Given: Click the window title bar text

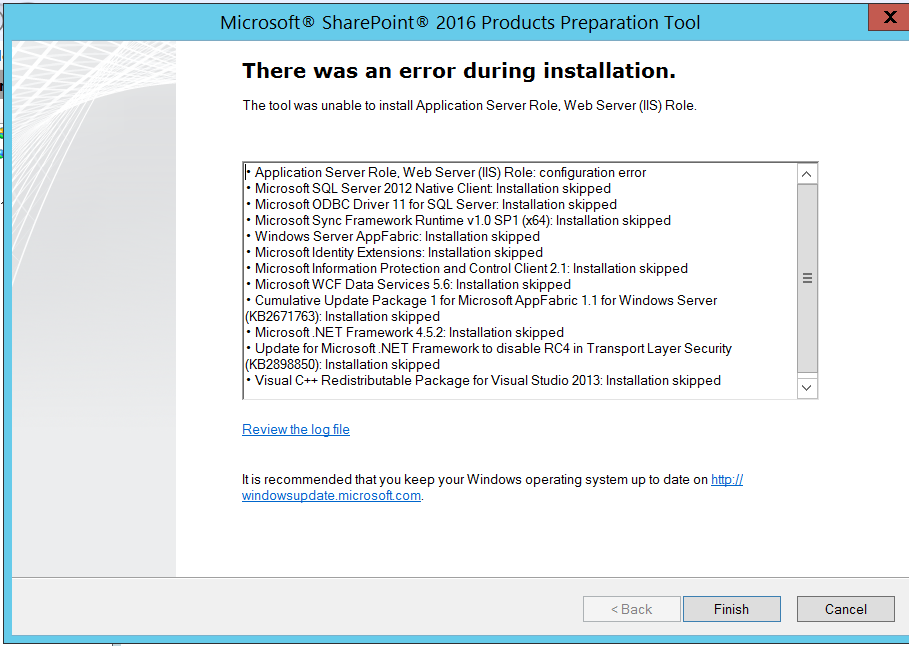Looking at the screenshot, I should (x=460, y=22).
